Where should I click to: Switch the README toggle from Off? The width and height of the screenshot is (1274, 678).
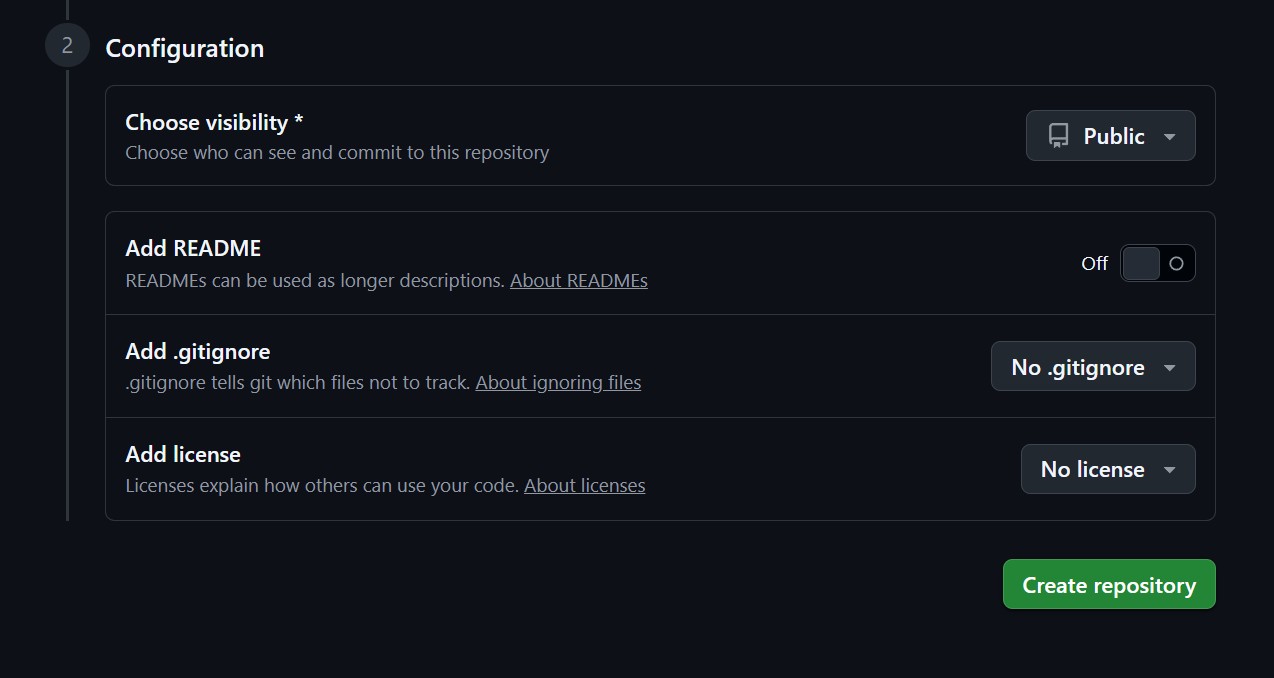pos(1157,263)
